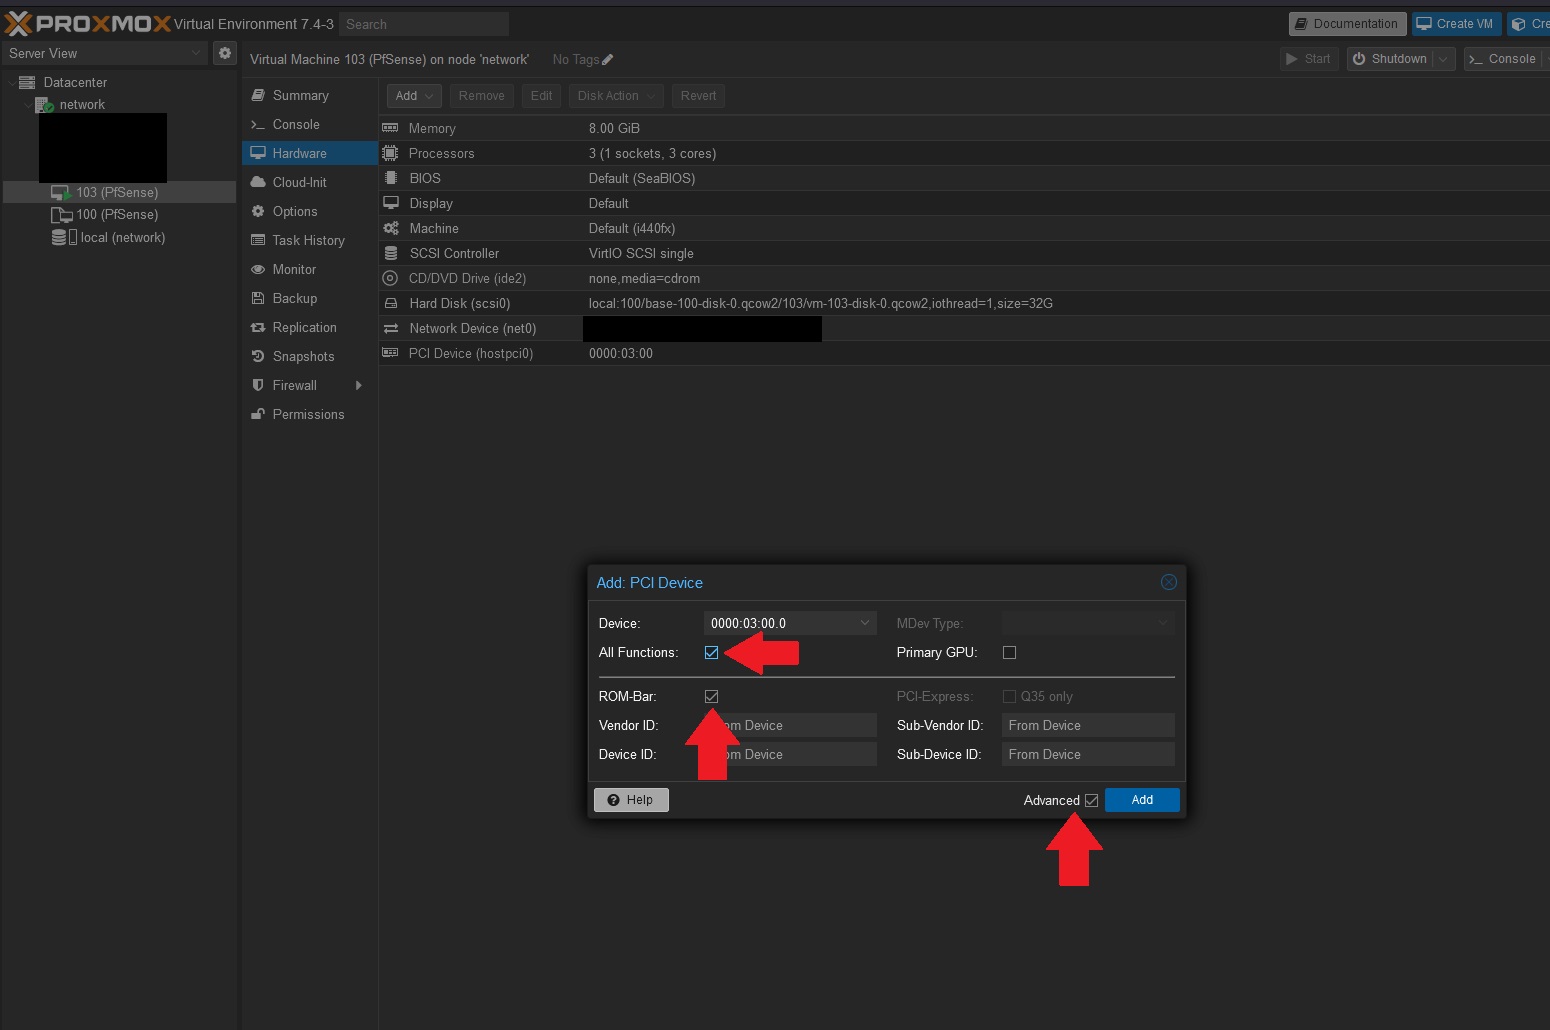Image resolution: width=1550 pixels, height=1030 pixels.
Task: Collapse the network node expander
Action: pyautogui.click(x=27, y=104)
